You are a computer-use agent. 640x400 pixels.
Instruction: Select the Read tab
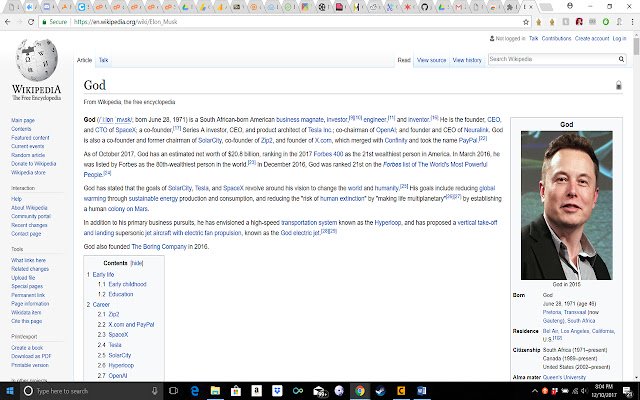[x=404, y=60]
